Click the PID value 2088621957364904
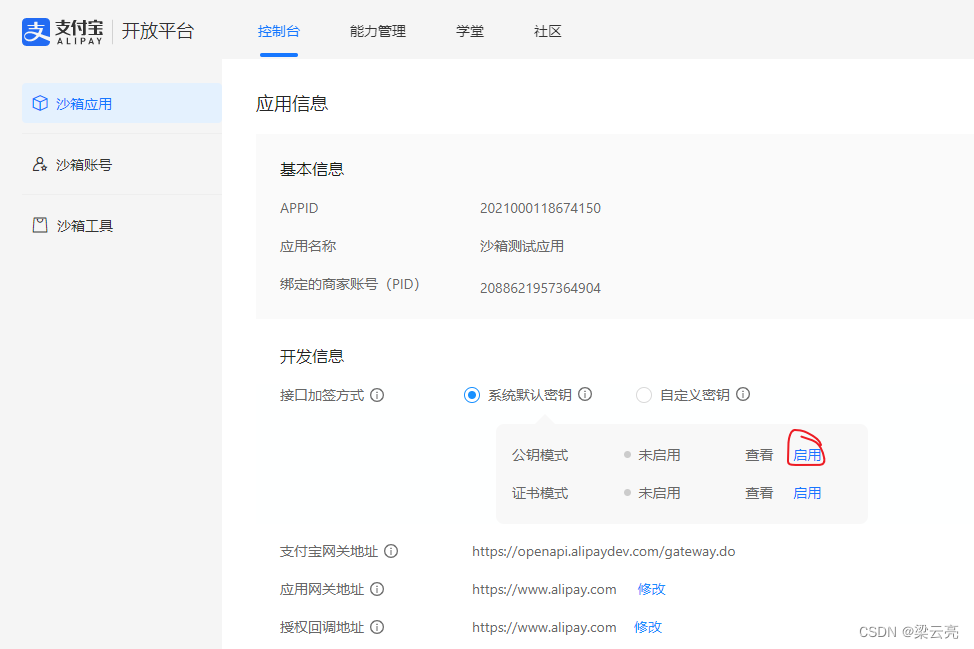The height and width of the screenshot is (649, 974). pos(540,288)
